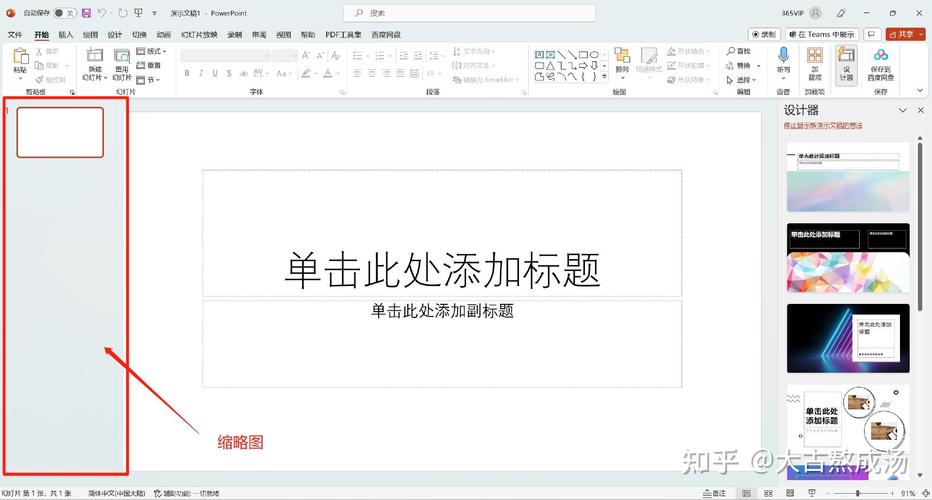Click the bullets list icon
The image size is (932, 500).
(357, 55)
